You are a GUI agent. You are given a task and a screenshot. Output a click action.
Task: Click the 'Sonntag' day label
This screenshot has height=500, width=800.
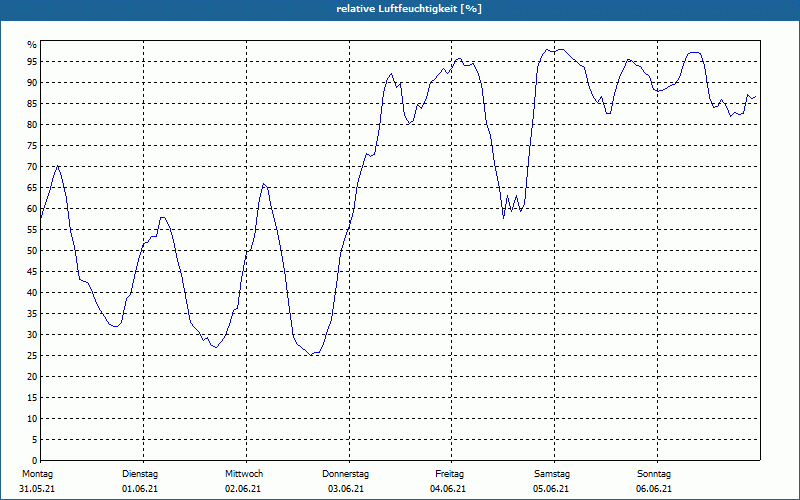[x=654, y=474]
